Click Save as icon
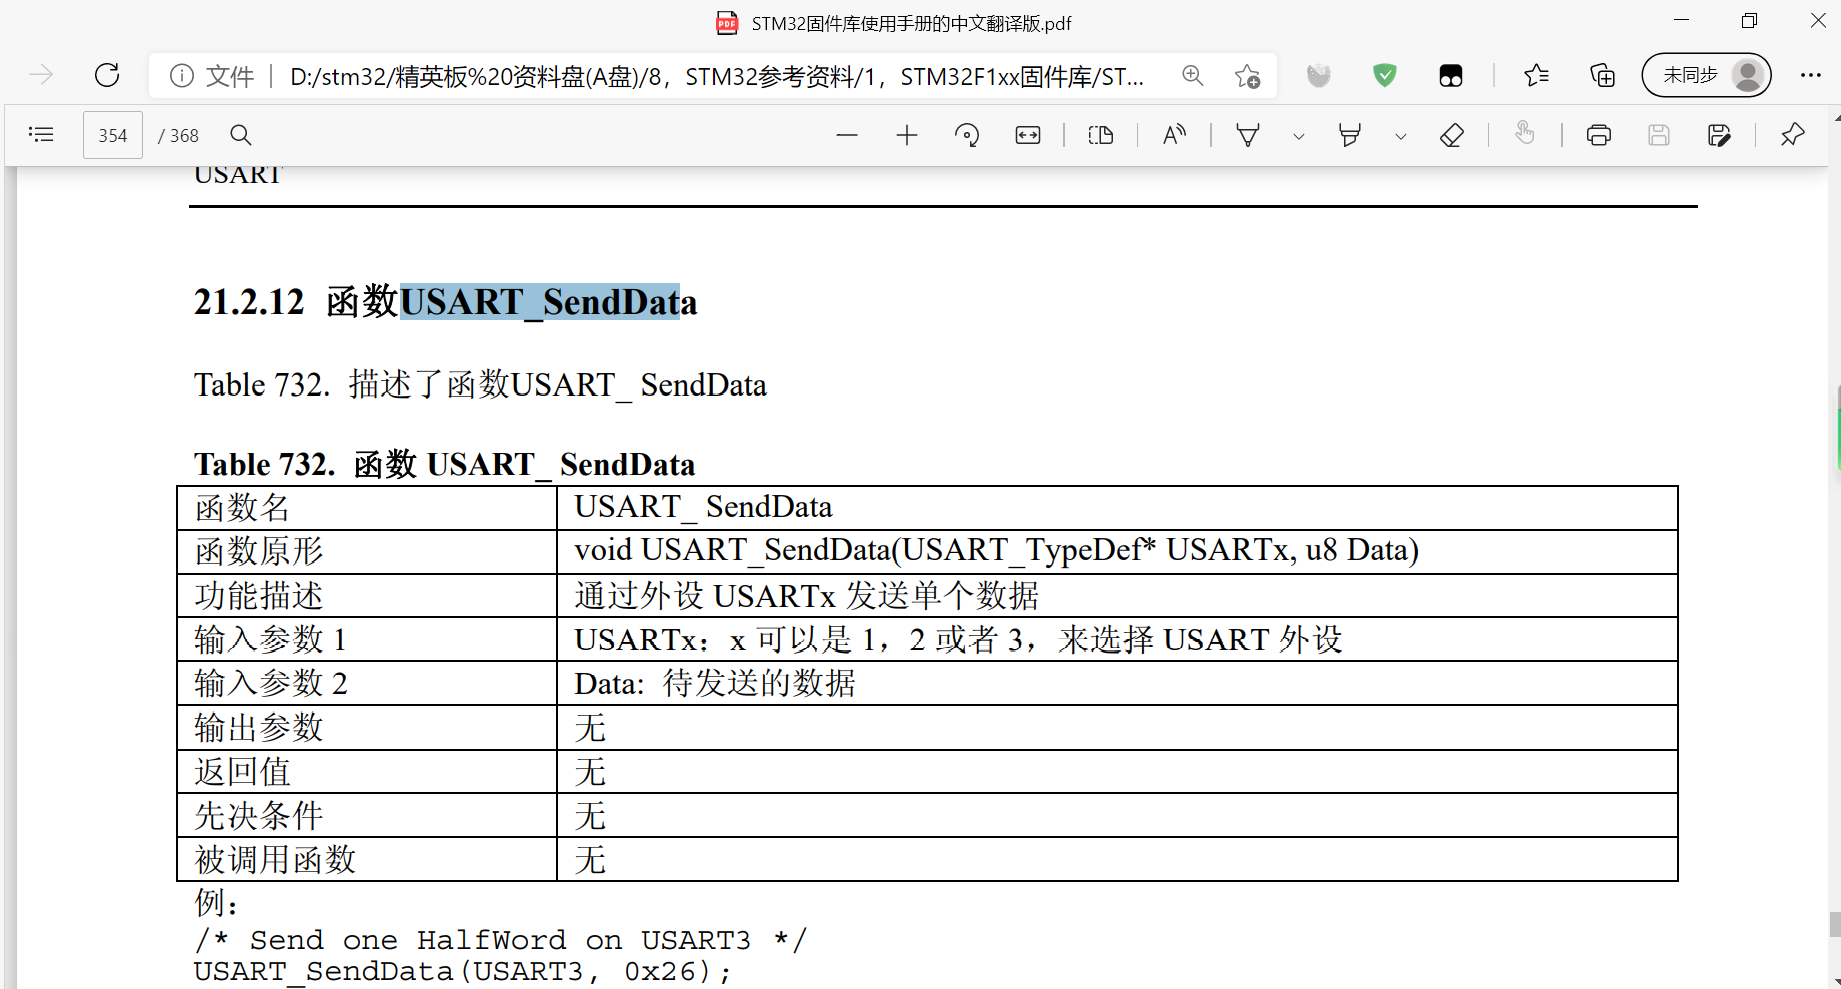Screen dimensions: 1841x989 click(1719, 135)
